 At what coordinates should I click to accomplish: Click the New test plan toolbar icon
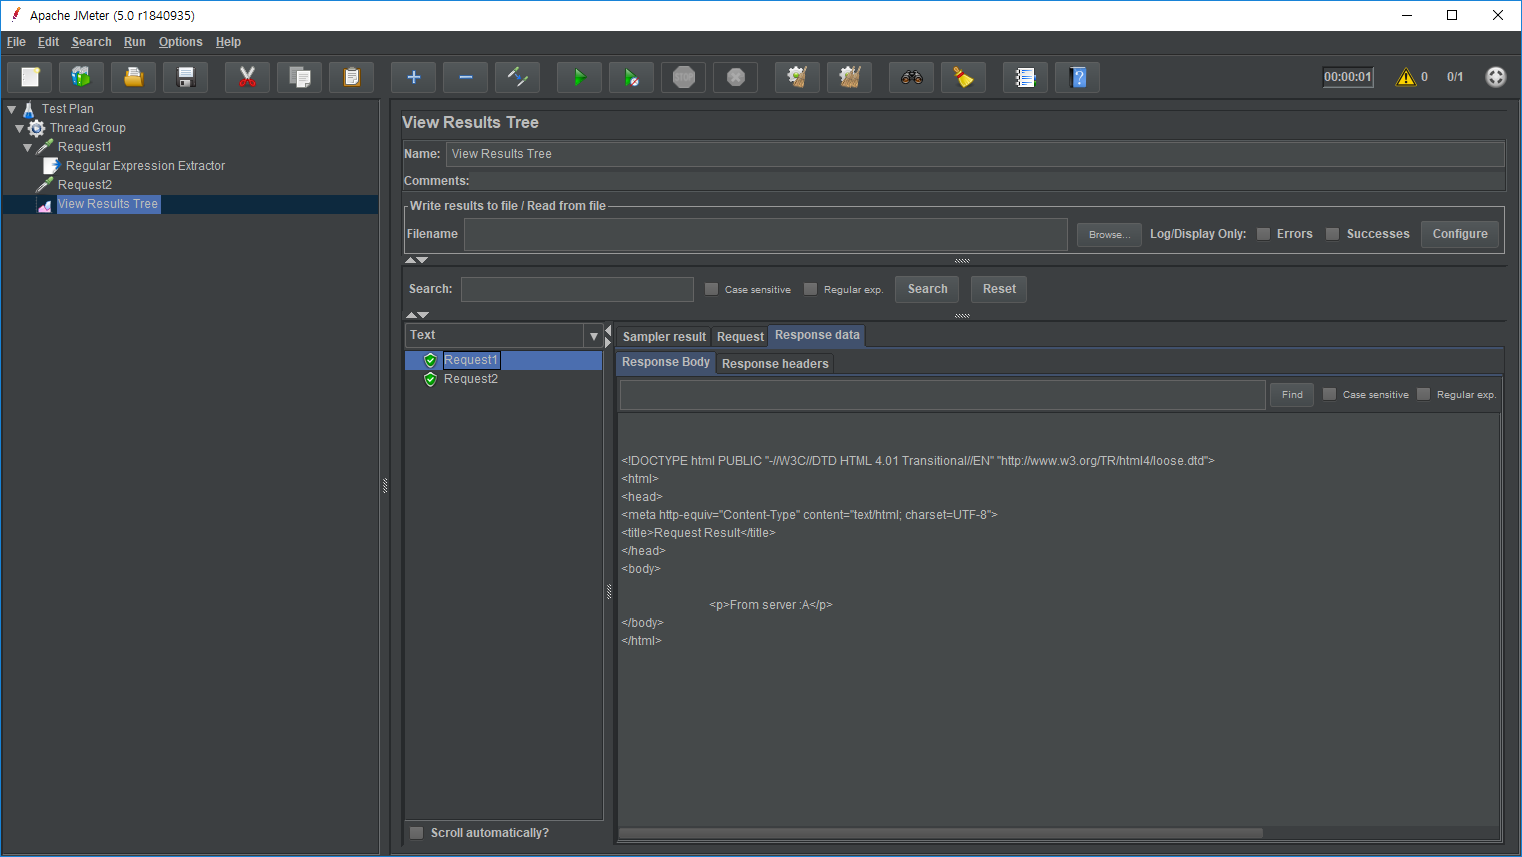coord(30,77)
